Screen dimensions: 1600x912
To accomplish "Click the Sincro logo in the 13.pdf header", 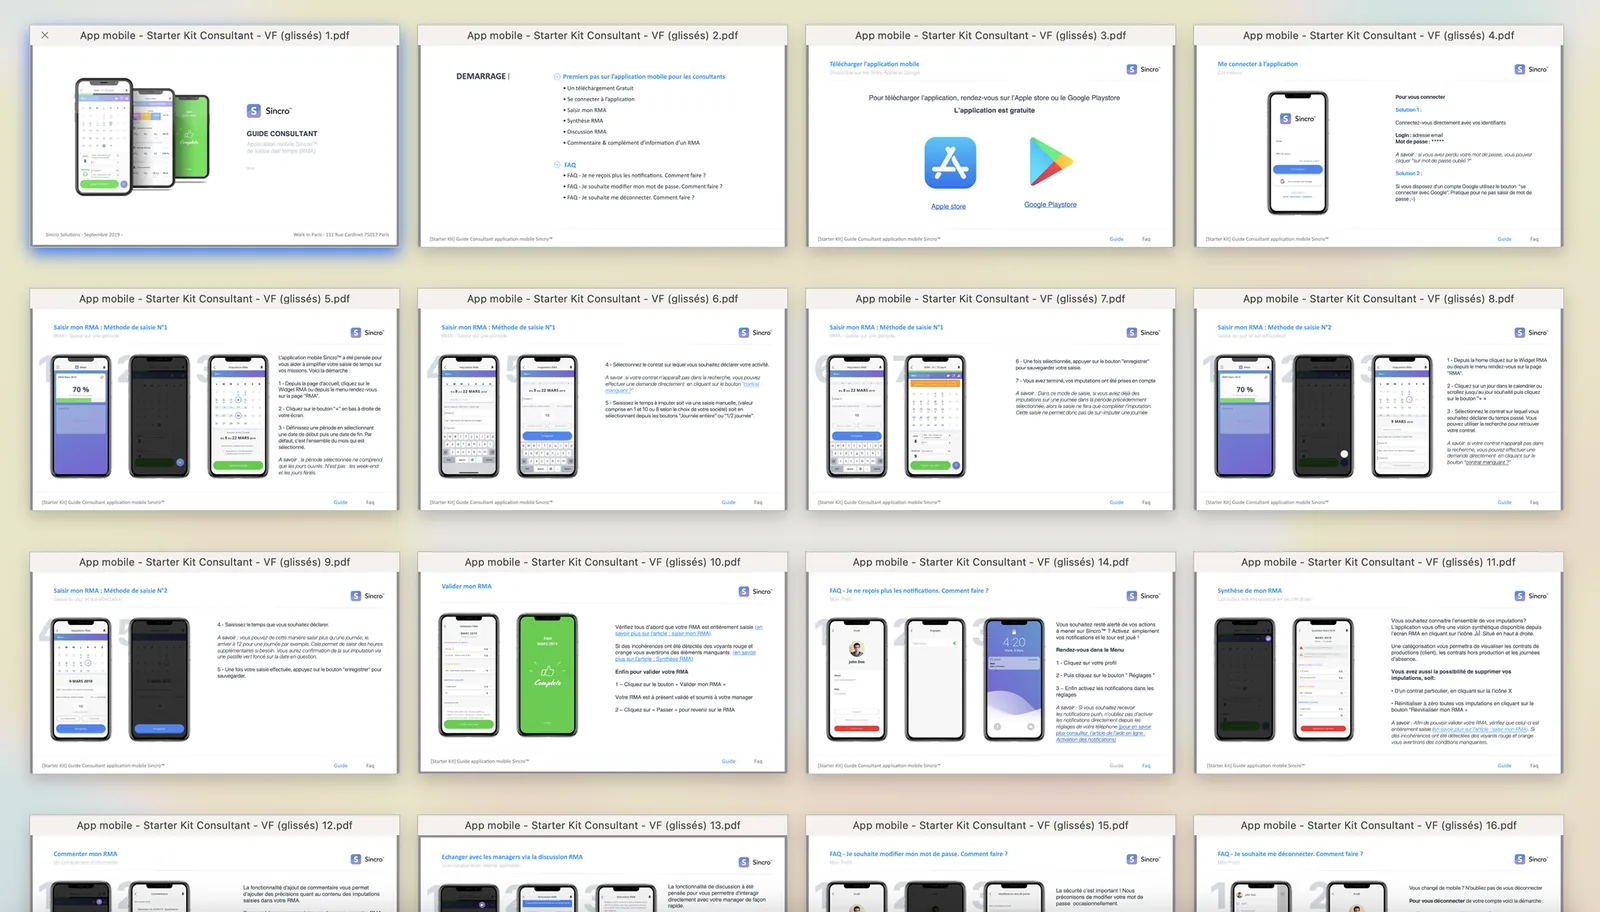I will pyautogui.click(x=755, y=862).
